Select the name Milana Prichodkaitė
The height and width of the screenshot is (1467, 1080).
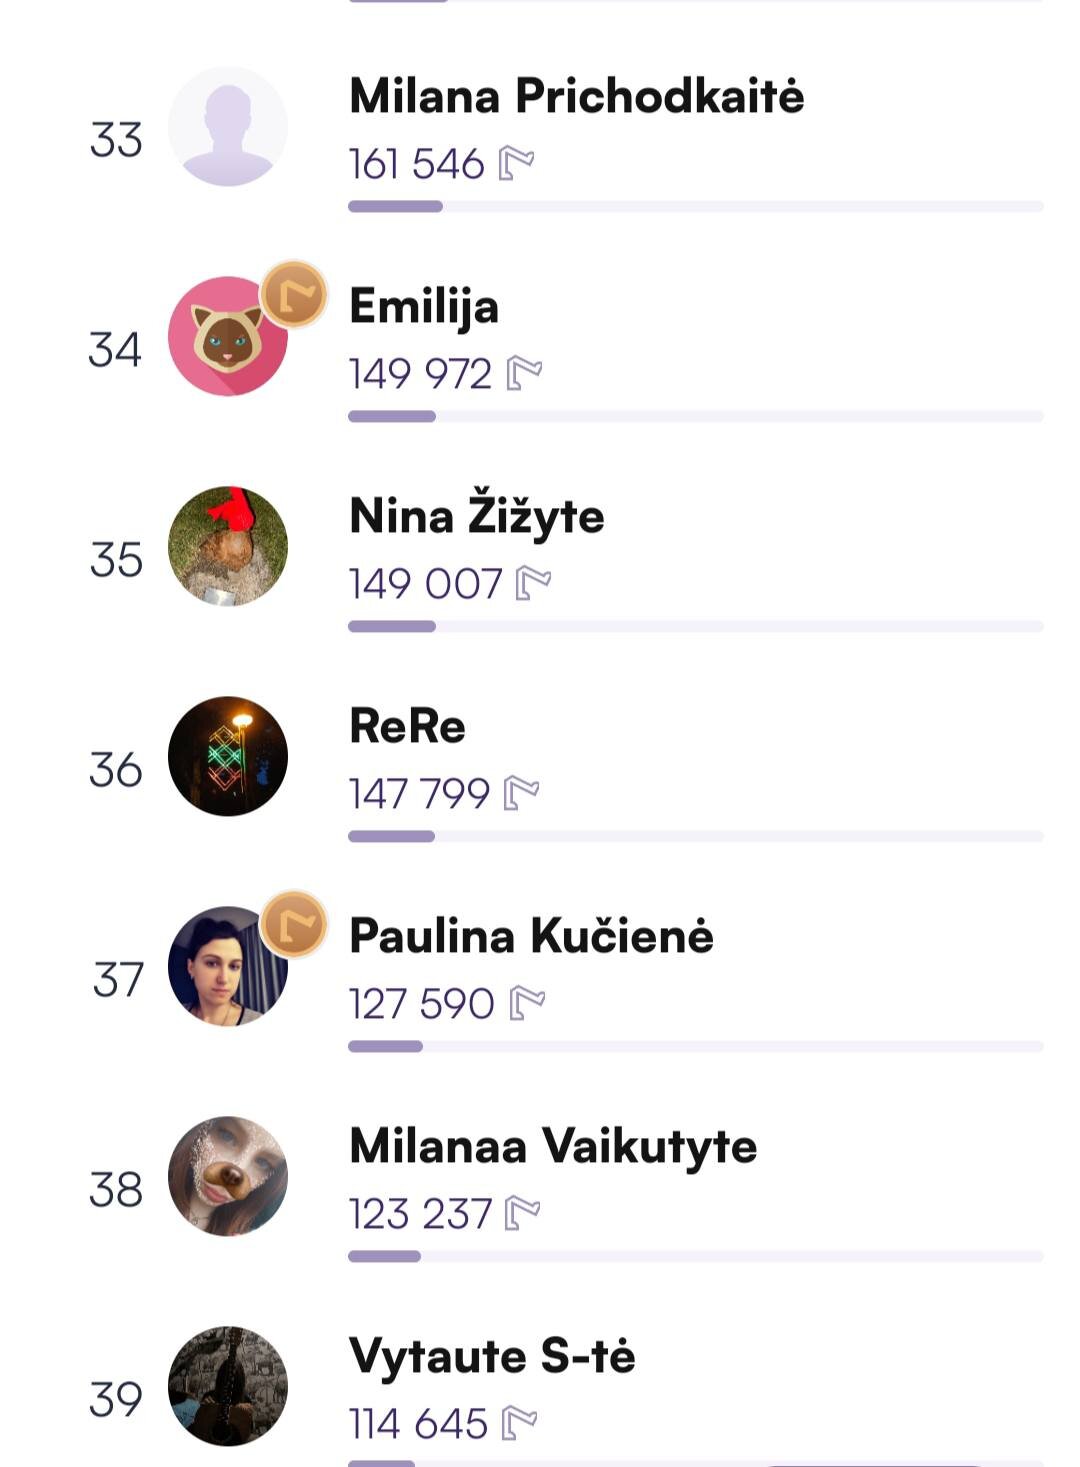coord(576,96)
